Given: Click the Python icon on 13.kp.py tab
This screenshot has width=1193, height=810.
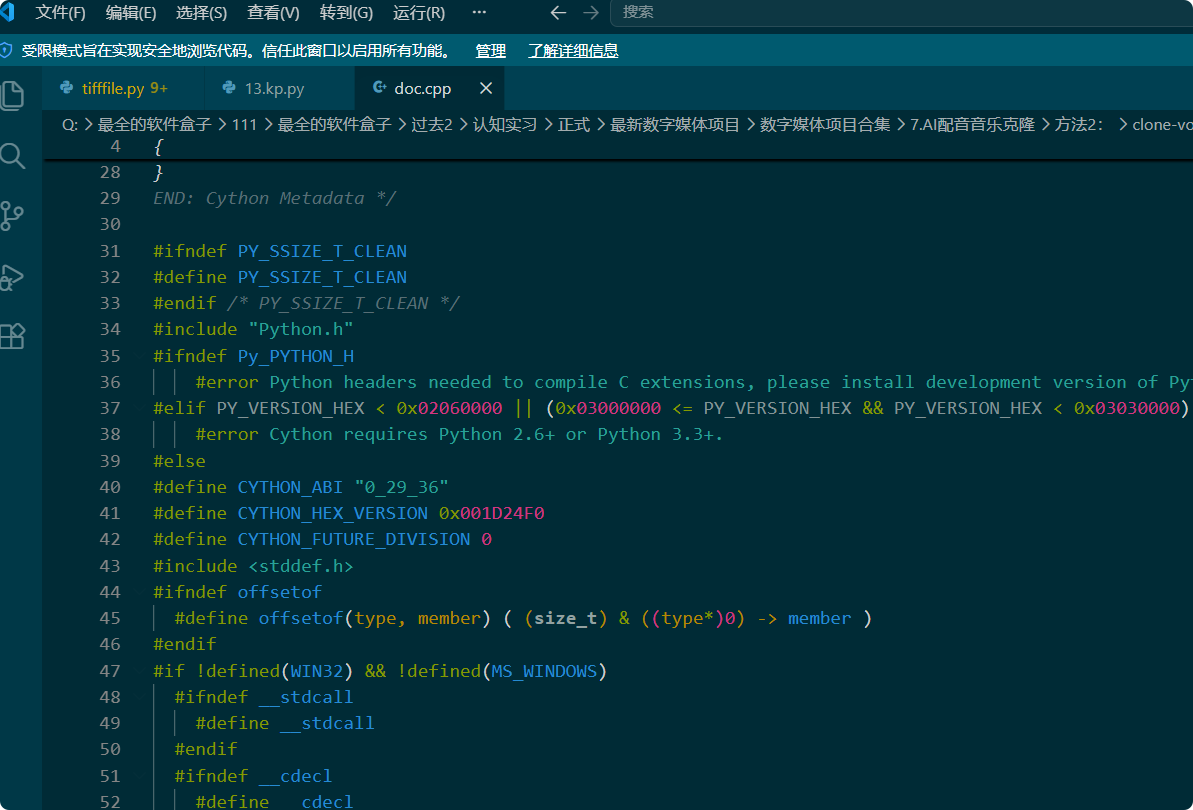Looking at the screenshot, I should click(229, 88).
